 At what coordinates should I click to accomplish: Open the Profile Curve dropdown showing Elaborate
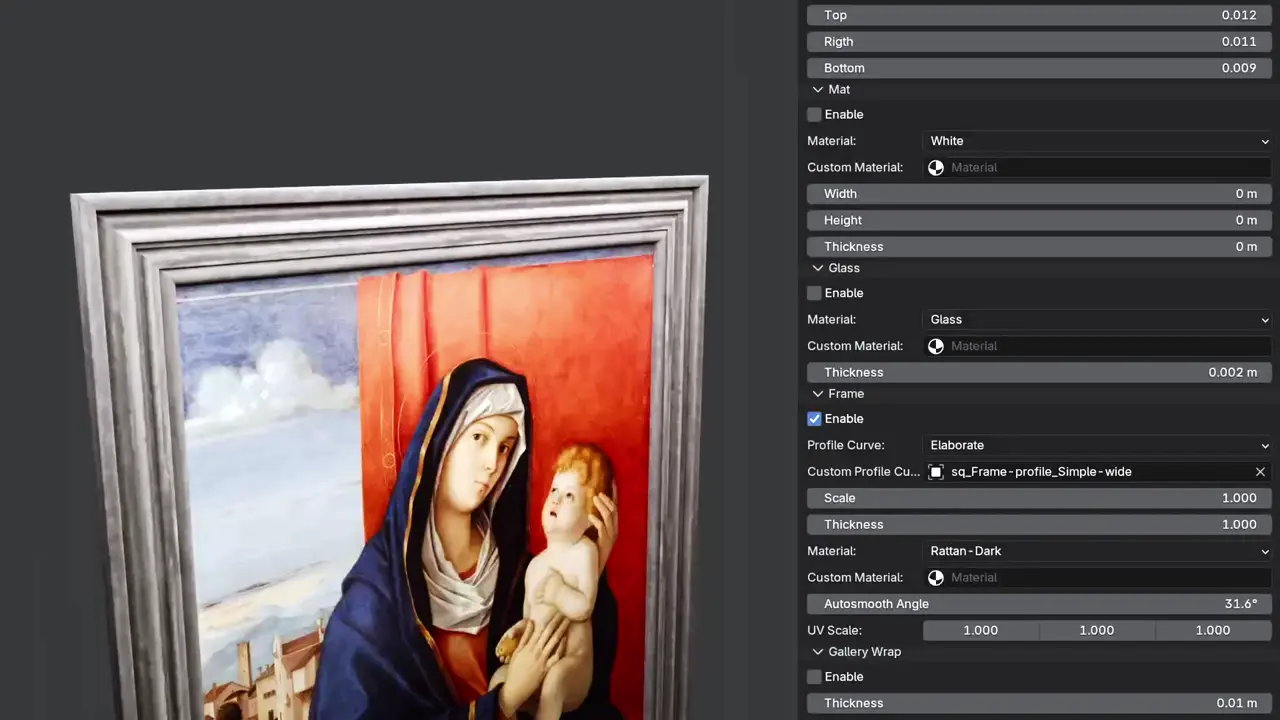pos(1097,445)
